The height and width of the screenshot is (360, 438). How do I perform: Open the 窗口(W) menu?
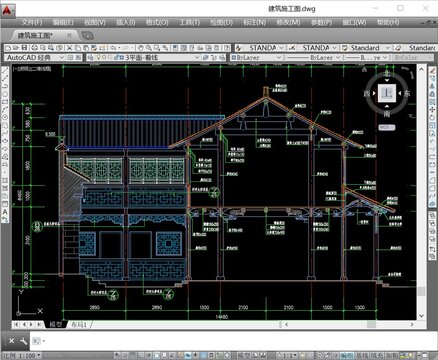click(354, 22)
